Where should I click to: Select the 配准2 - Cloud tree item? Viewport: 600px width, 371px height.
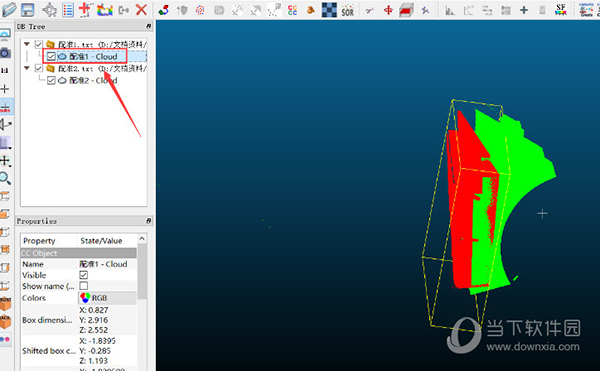[93, 80]
